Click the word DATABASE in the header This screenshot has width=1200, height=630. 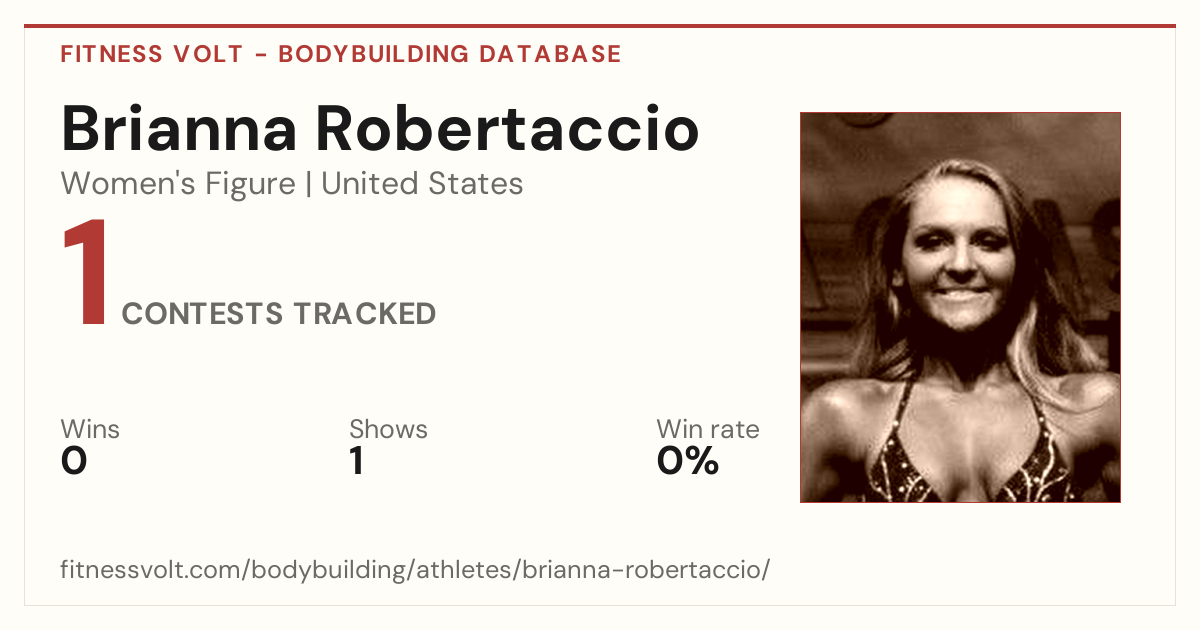tap(550, 54)
